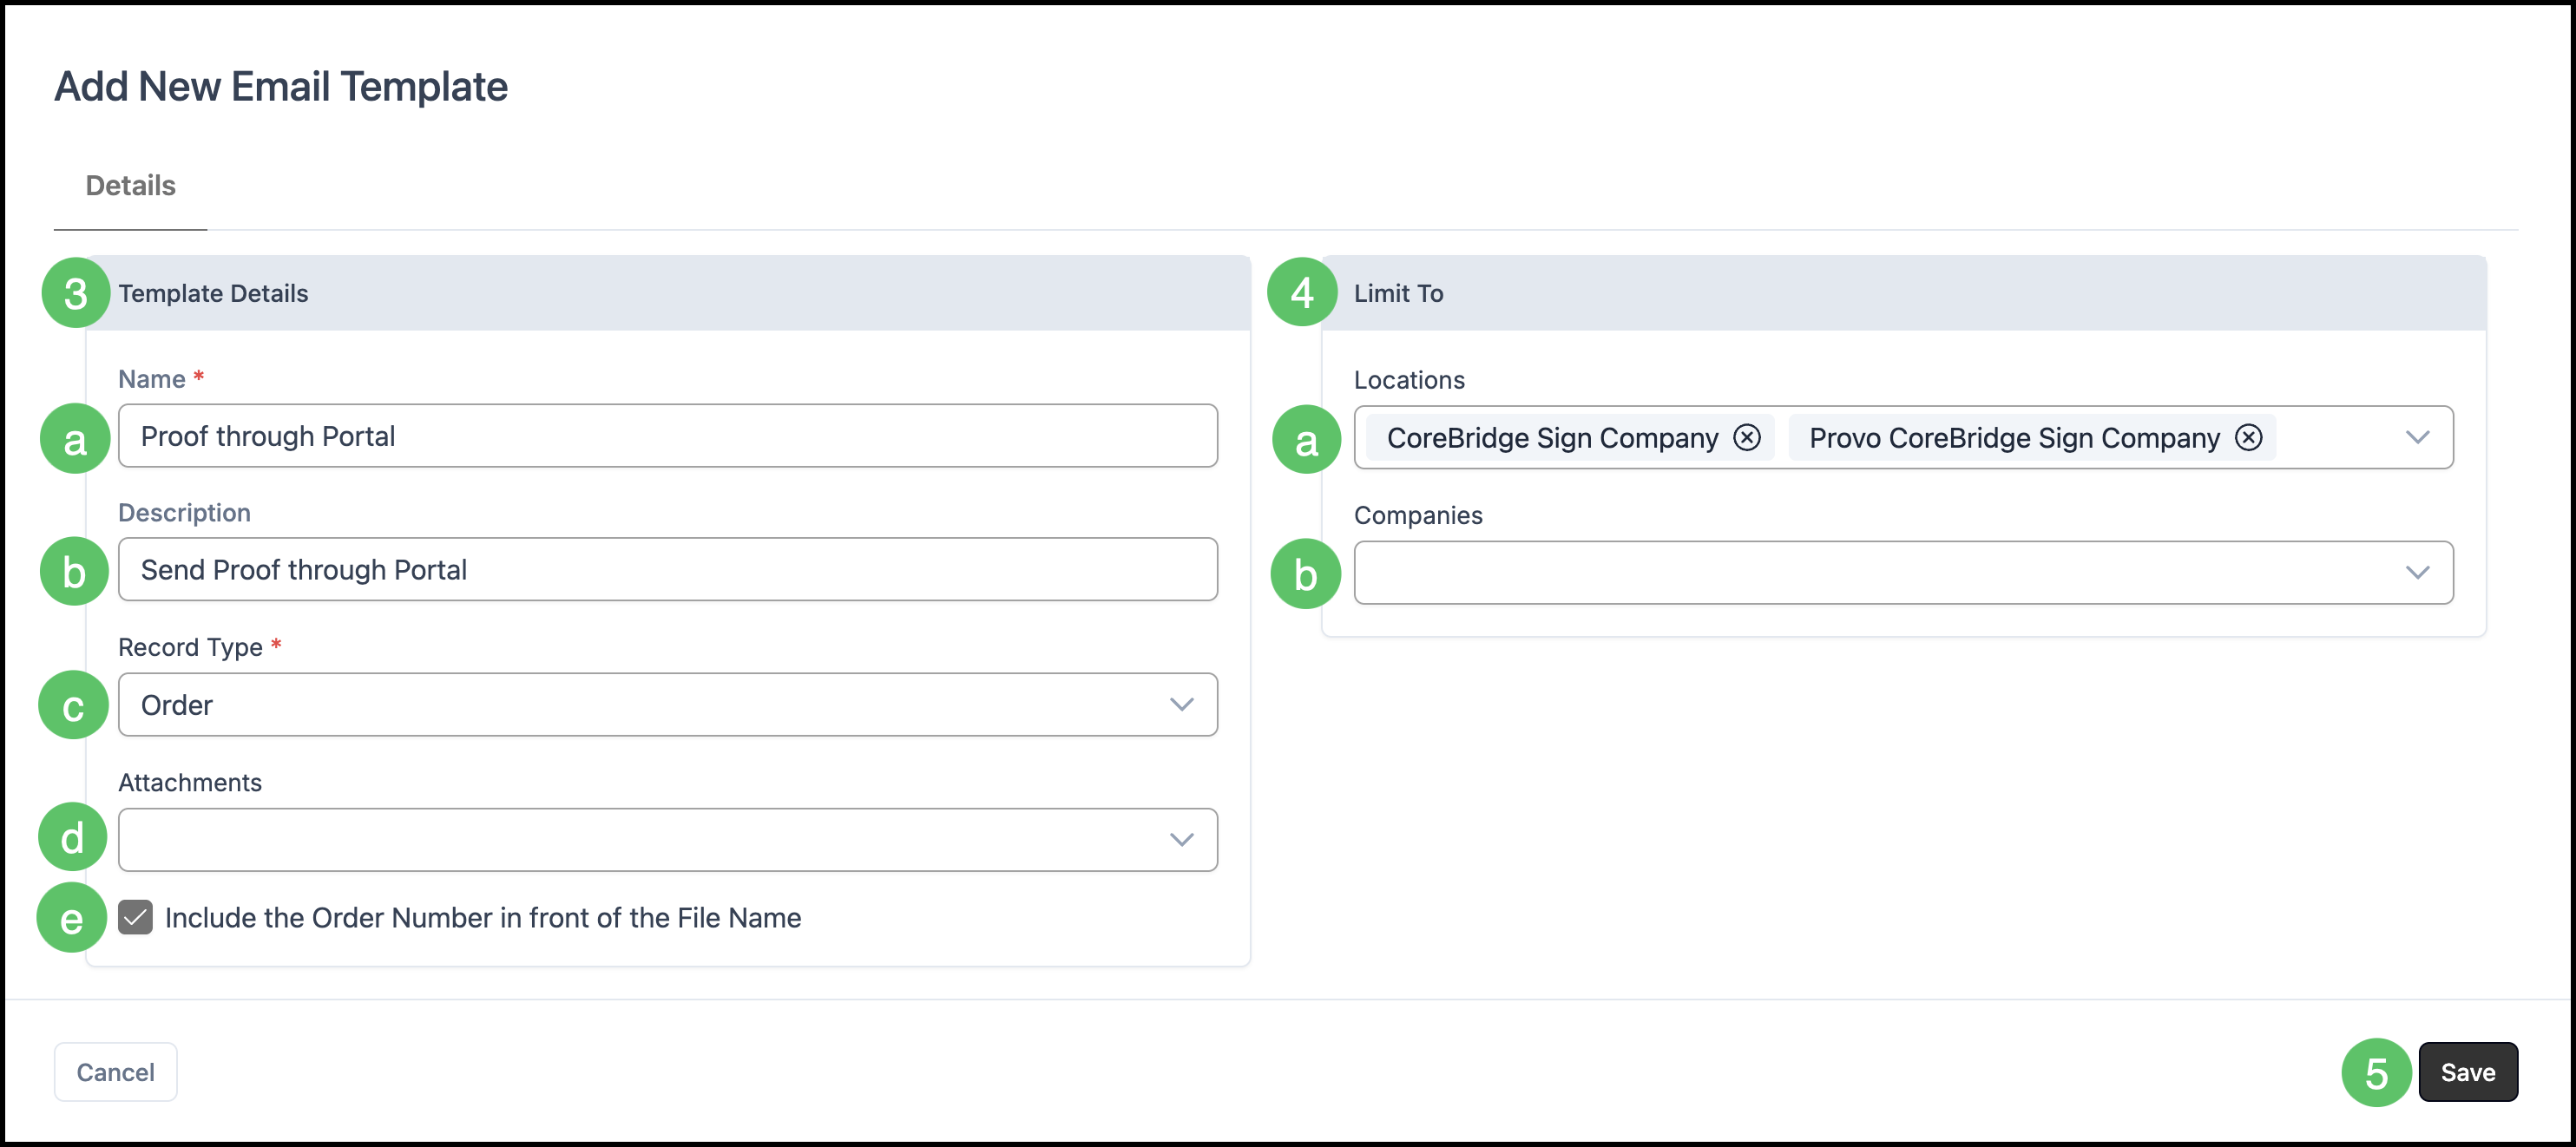Click the 'c' marker beside Record Type
This screenshot has width=2576, height=1147.
pyautogui.click(x=73, y=706)
